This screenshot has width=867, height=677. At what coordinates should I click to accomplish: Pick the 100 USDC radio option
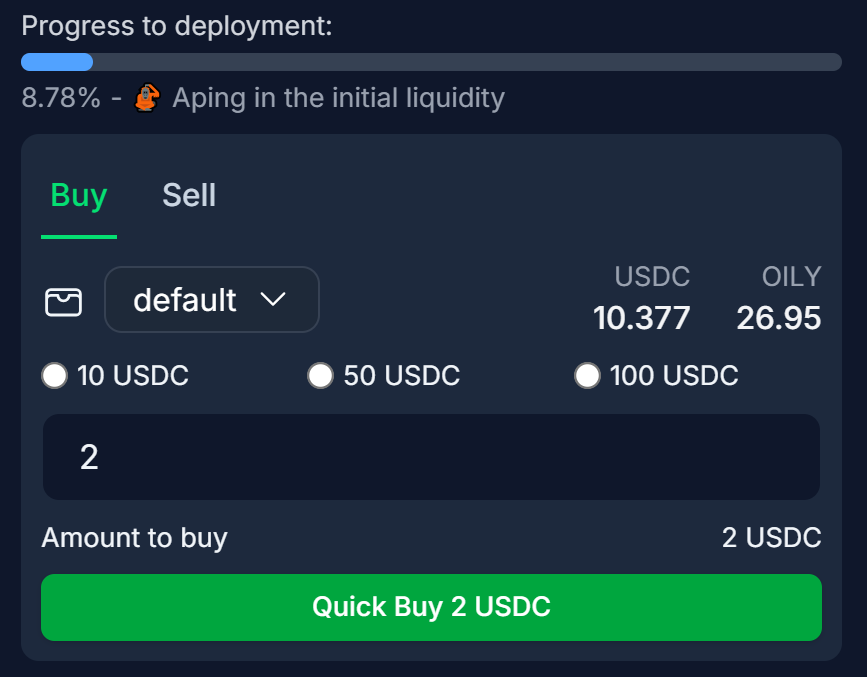coord(587,376)
